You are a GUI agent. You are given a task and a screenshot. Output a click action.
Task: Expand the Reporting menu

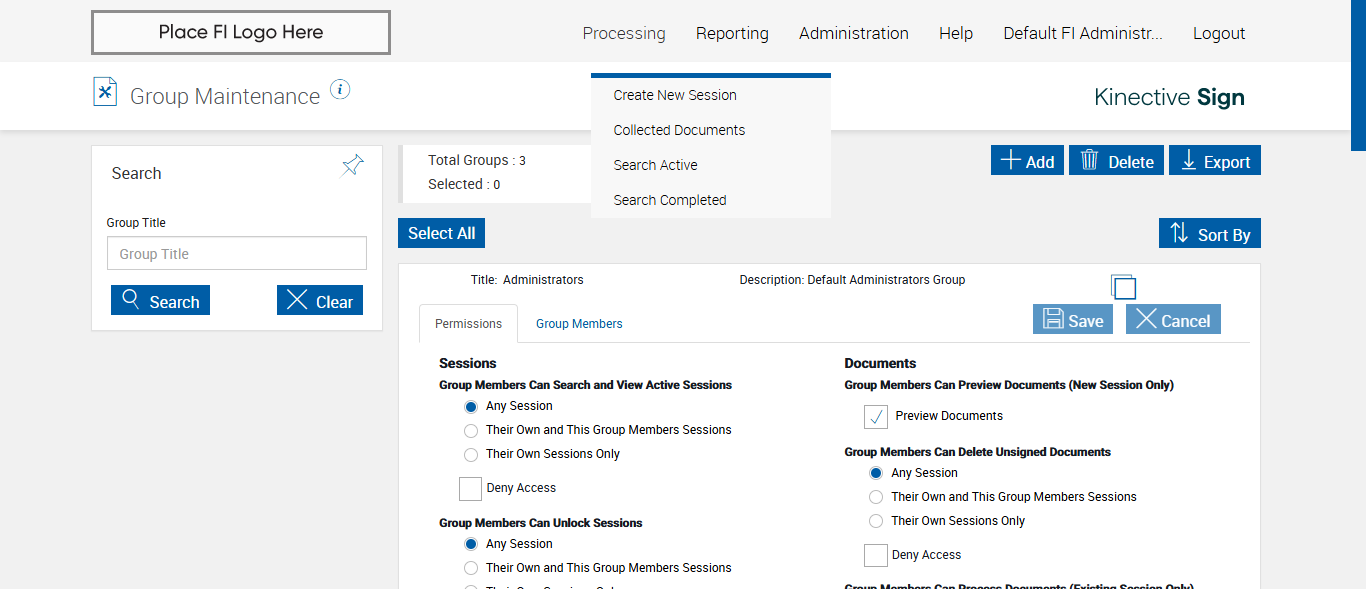[732, 33]
